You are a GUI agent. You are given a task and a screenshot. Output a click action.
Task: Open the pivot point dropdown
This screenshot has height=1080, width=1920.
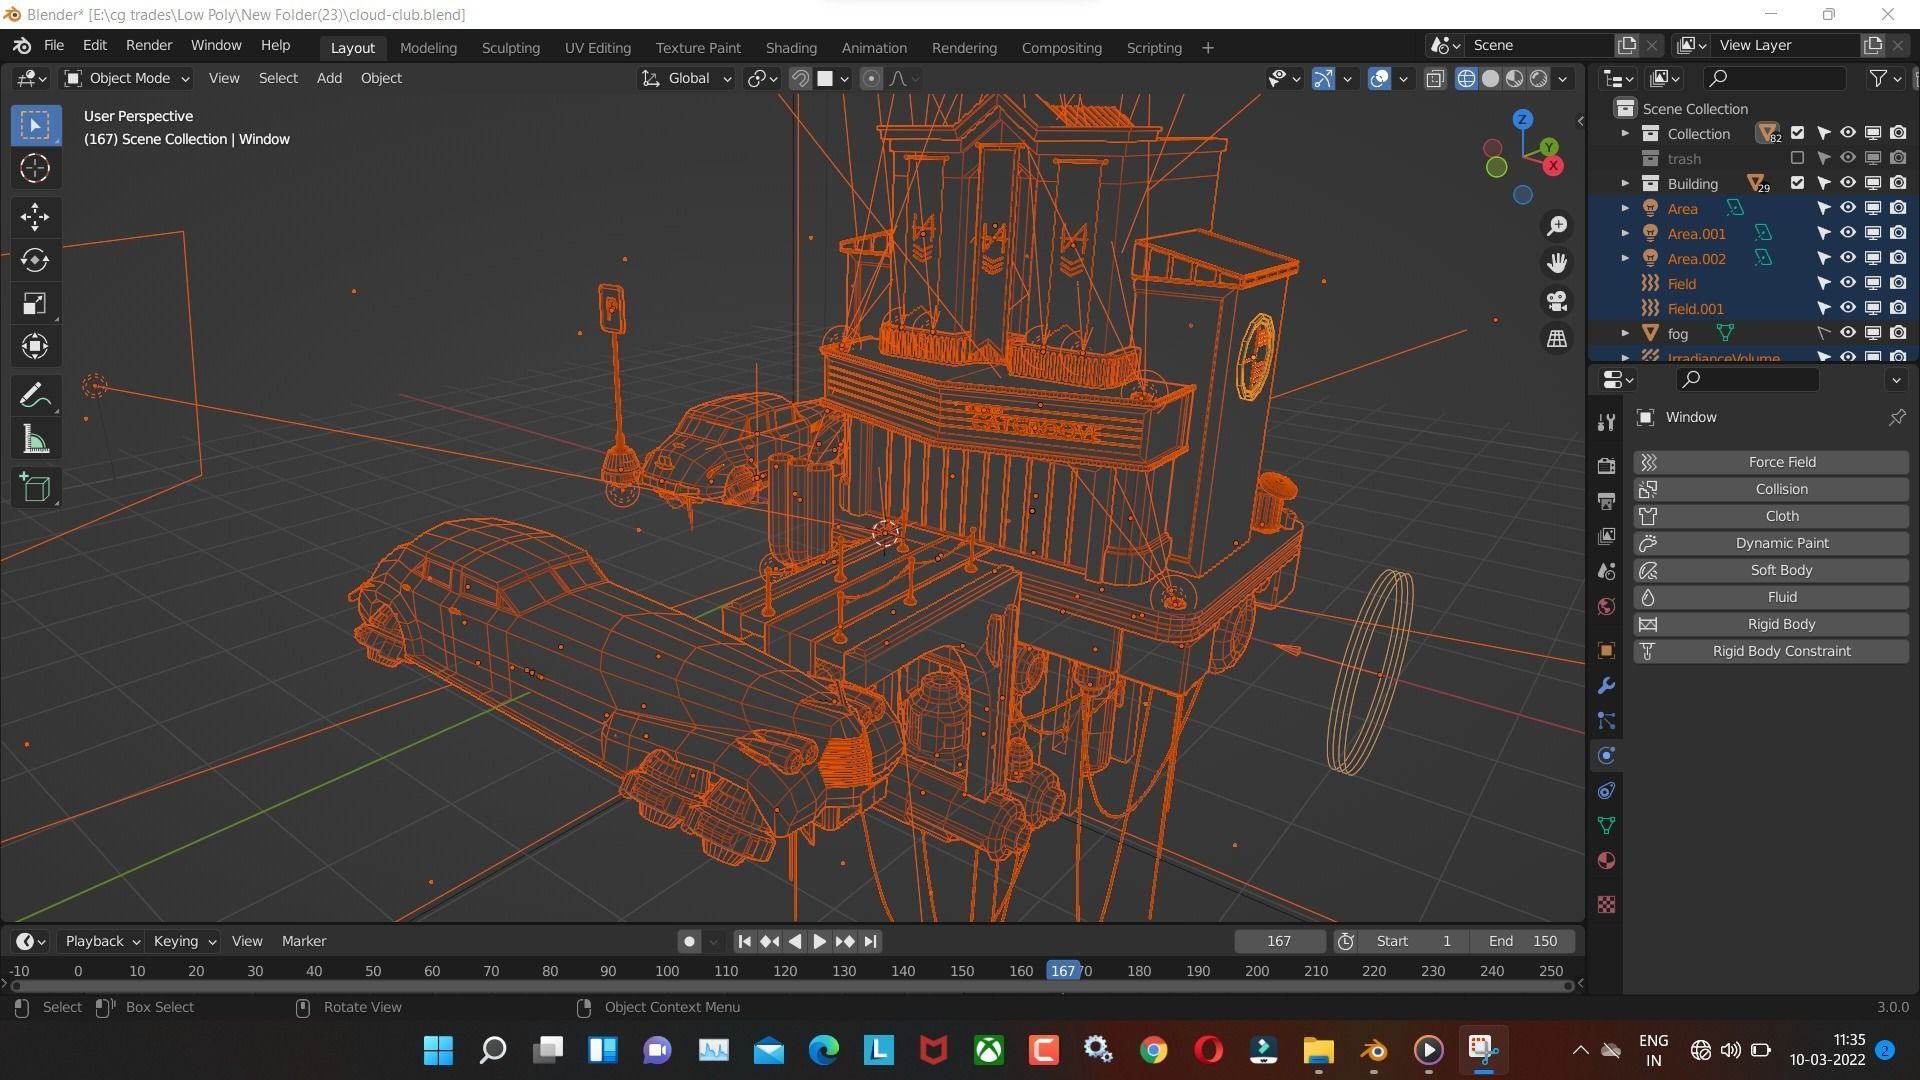pos(763,78)
